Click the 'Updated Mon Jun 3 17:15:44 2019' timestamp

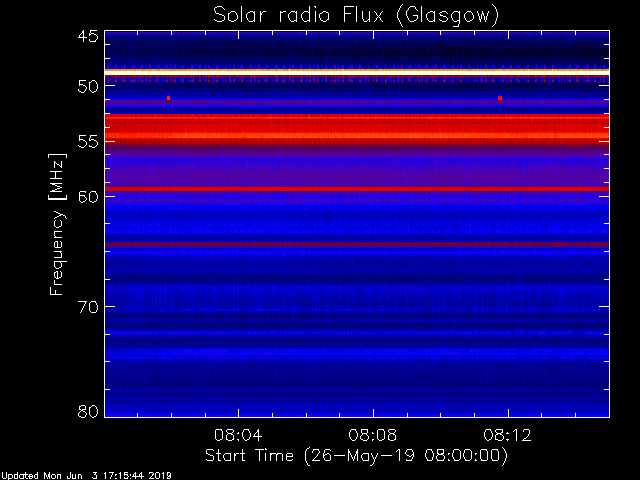[x=86, y=476]
